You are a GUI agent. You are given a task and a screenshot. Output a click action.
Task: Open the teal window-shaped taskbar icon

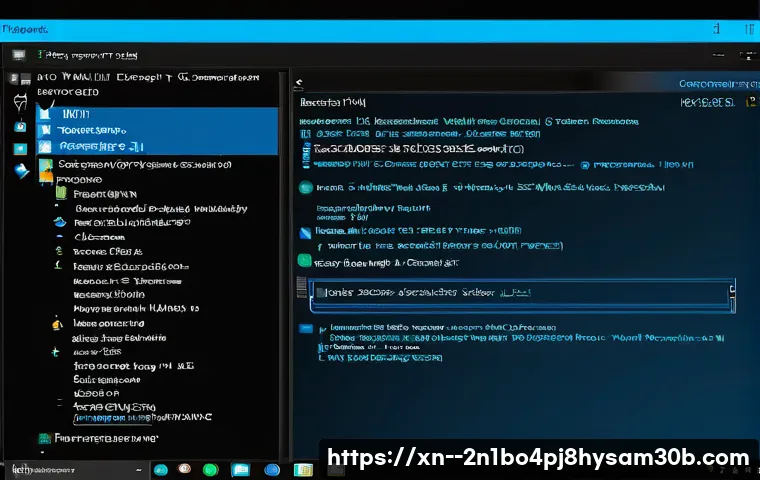240,469
